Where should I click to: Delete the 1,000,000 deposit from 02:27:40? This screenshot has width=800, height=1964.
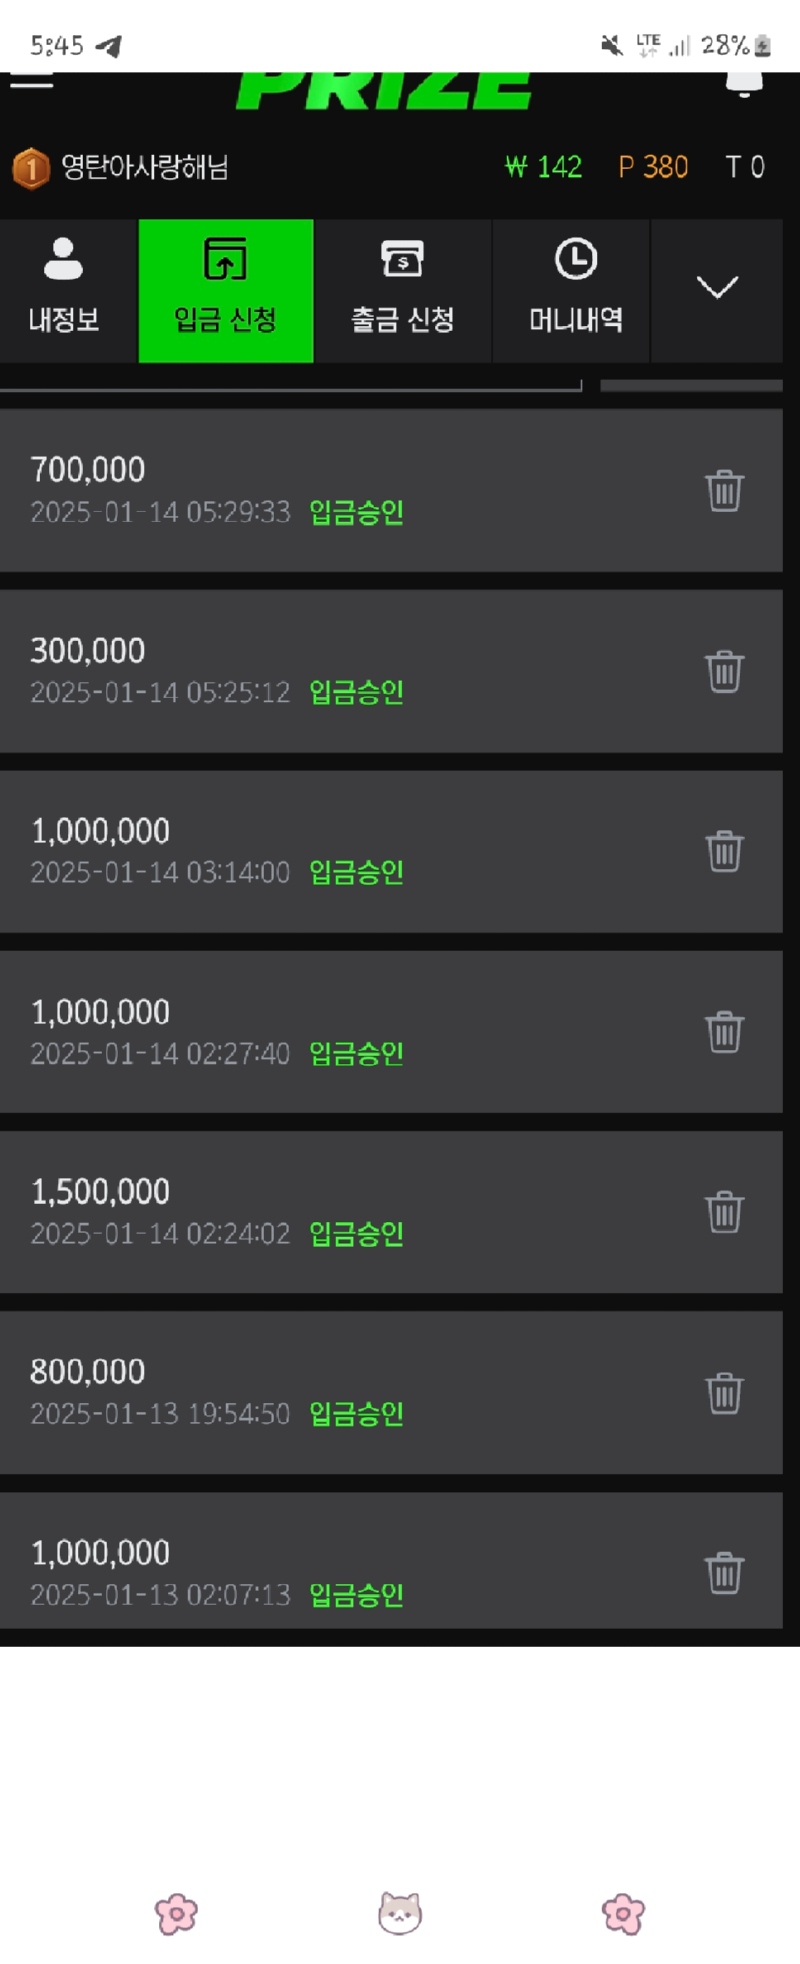(x=724, y=1031)
